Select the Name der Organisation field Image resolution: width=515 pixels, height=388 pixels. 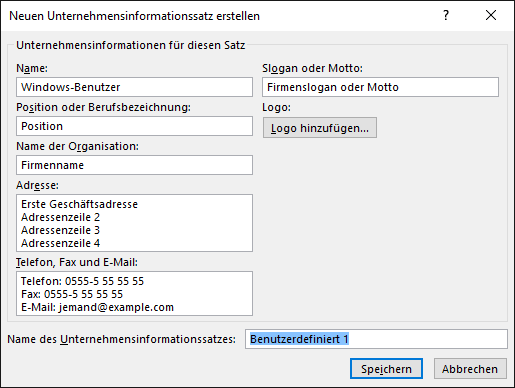134,165
